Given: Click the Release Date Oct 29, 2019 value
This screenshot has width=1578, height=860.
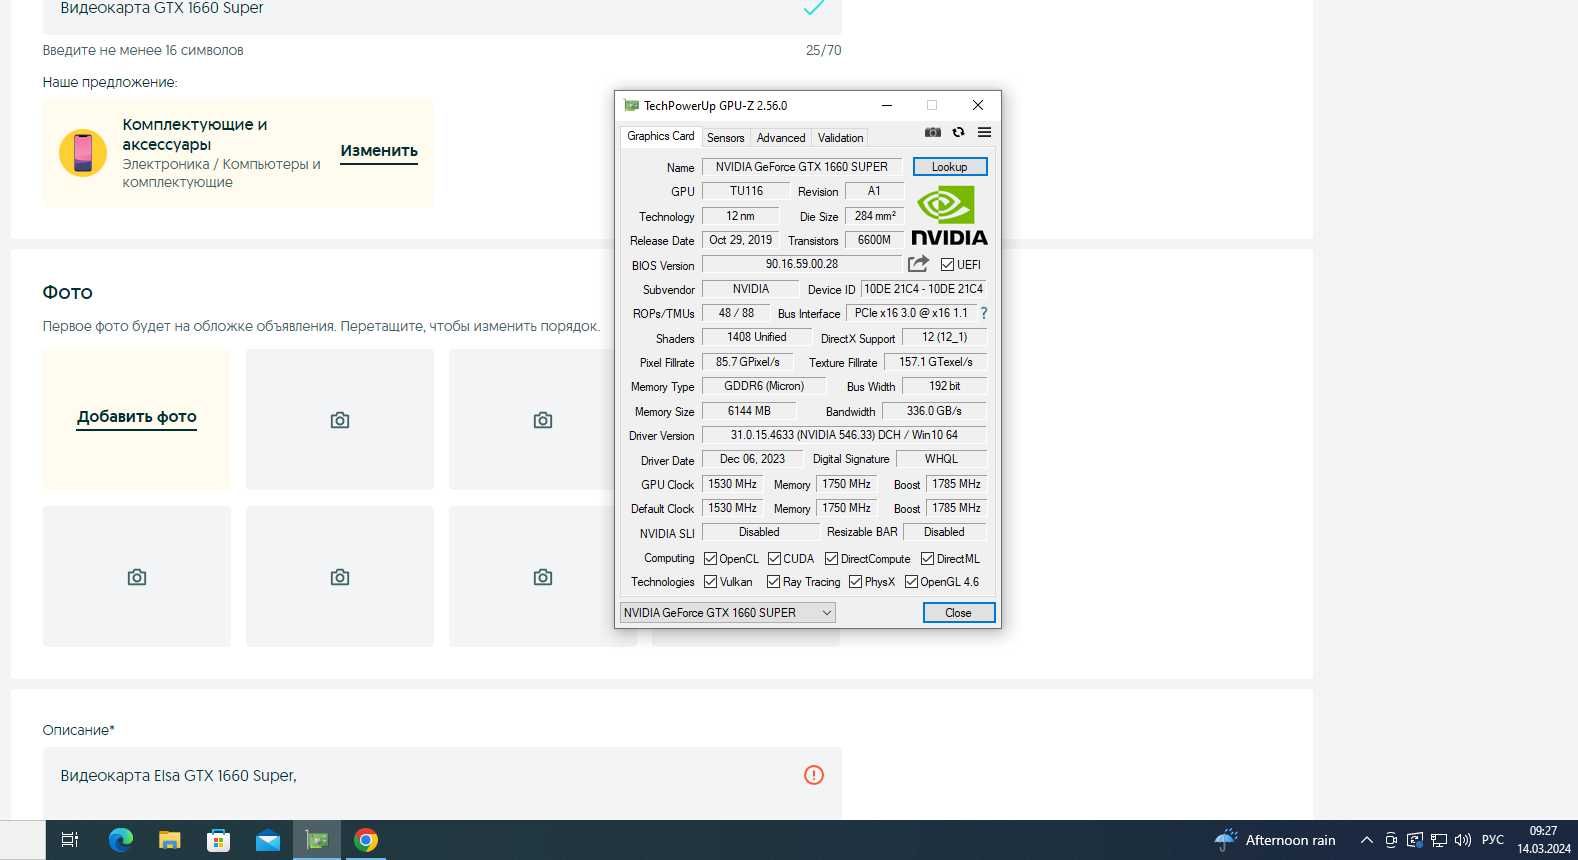Looking at the screenshot, I should pyautogui.click(x=740, y=240).
